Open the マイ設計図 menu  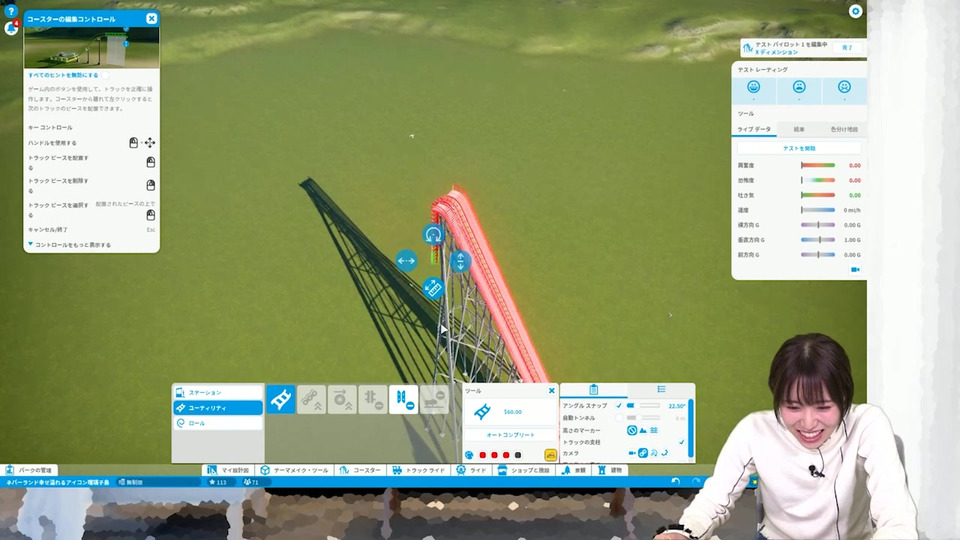tap(228, 470)
